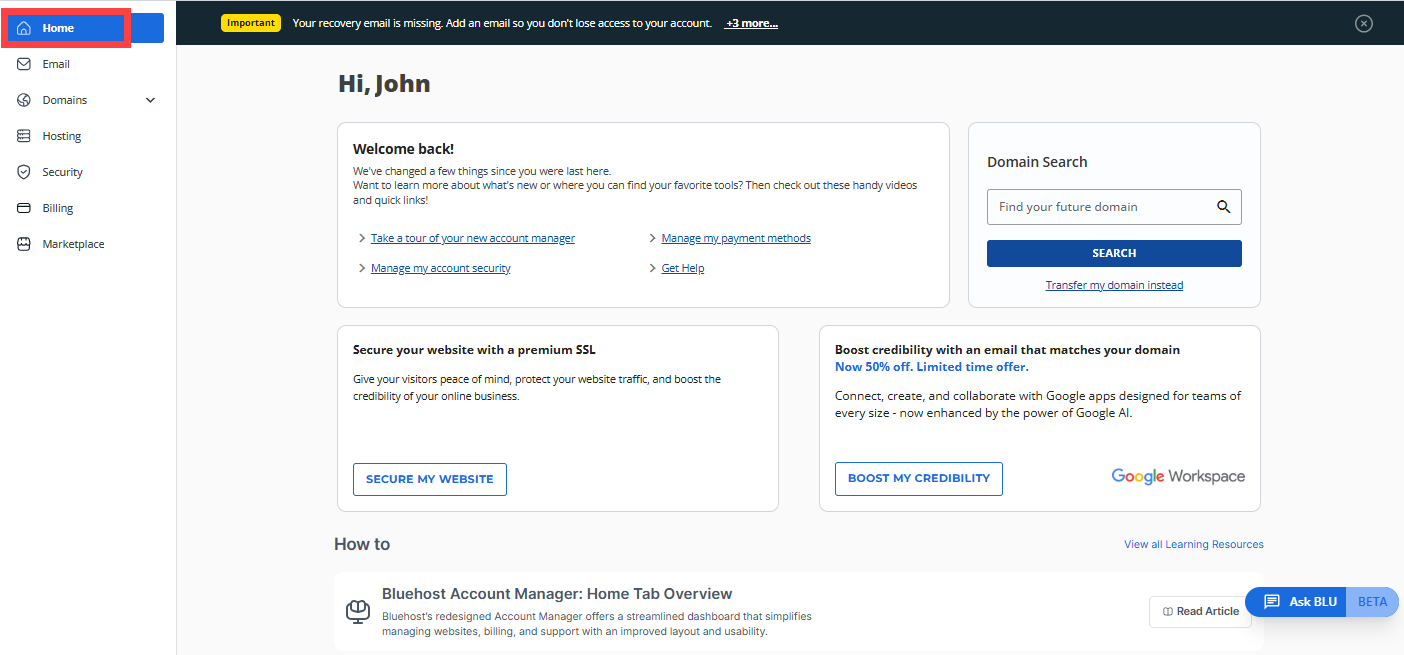Open the Marketplace menu item
1404x655 pixels.
coord(73,244)
